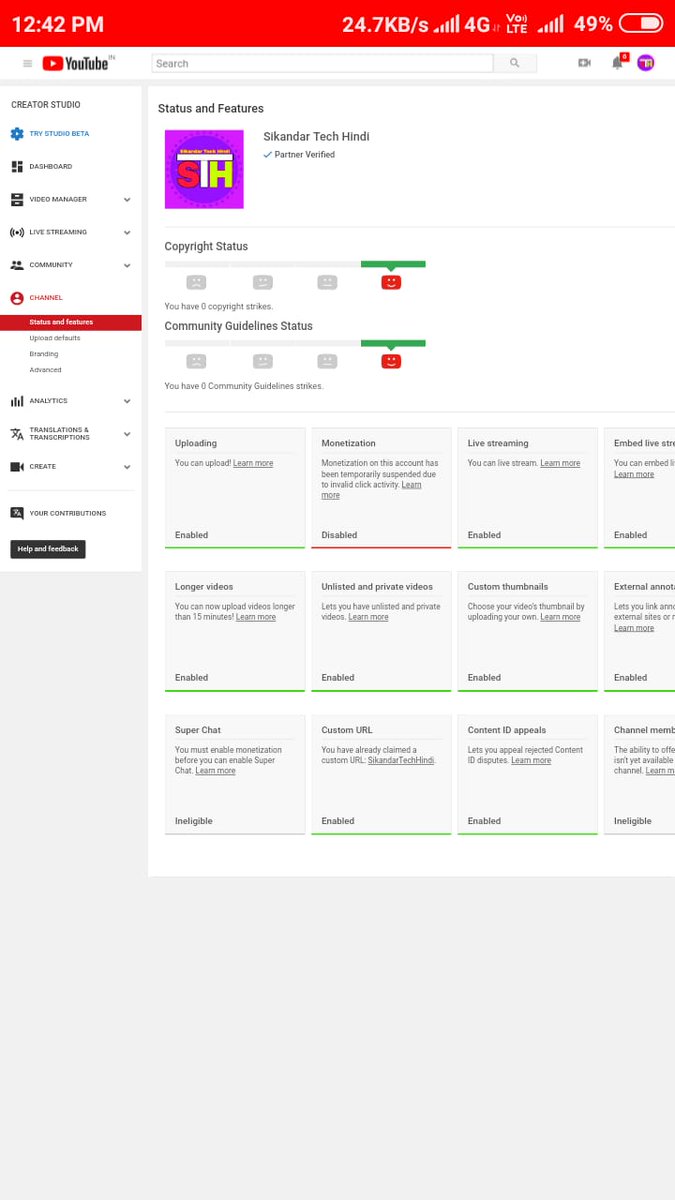Click the Copyright Status green progress bar
This screenshot has width=675, height=1200.
click(393, 264)
